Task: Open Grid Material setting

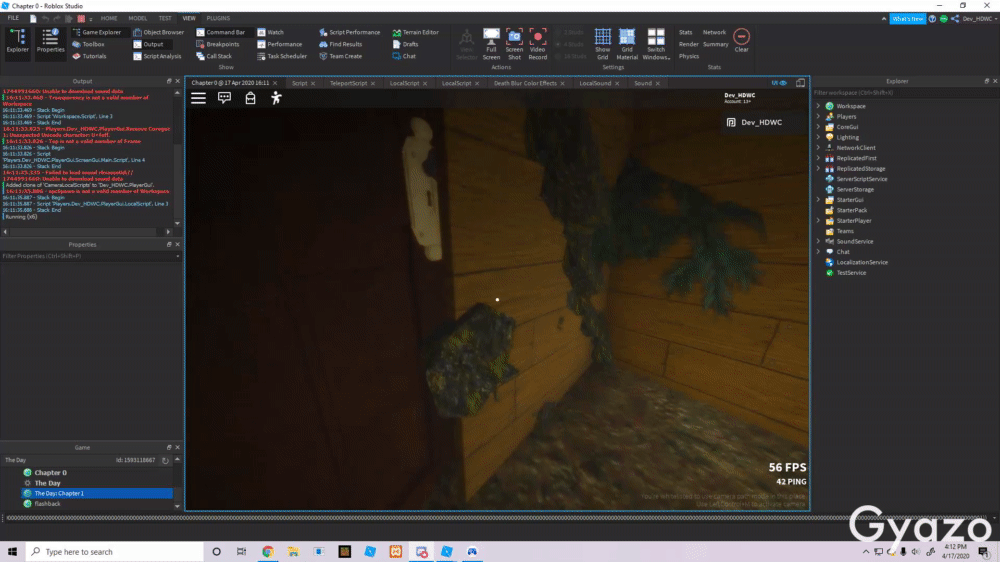Action: click(627, 44)
